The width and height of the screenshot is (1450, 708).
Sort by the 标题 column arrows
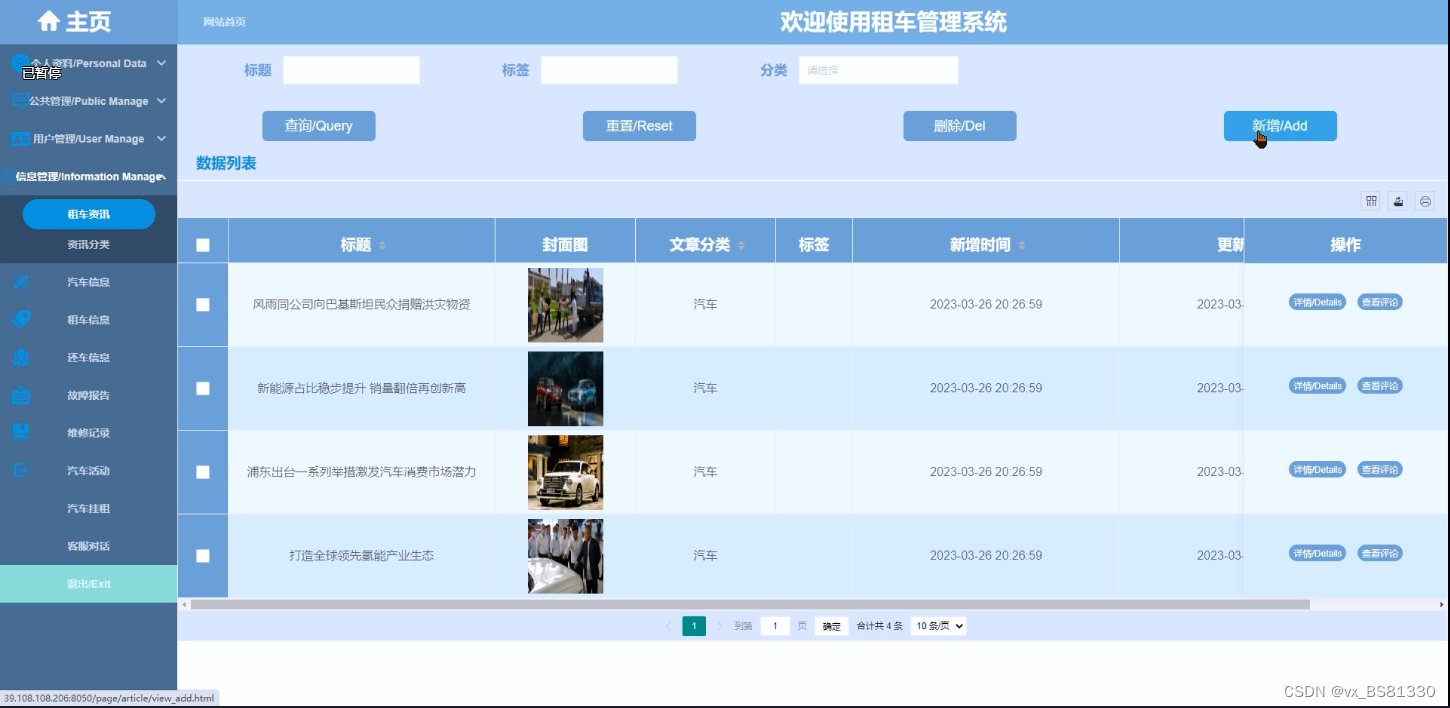point(382,246)
